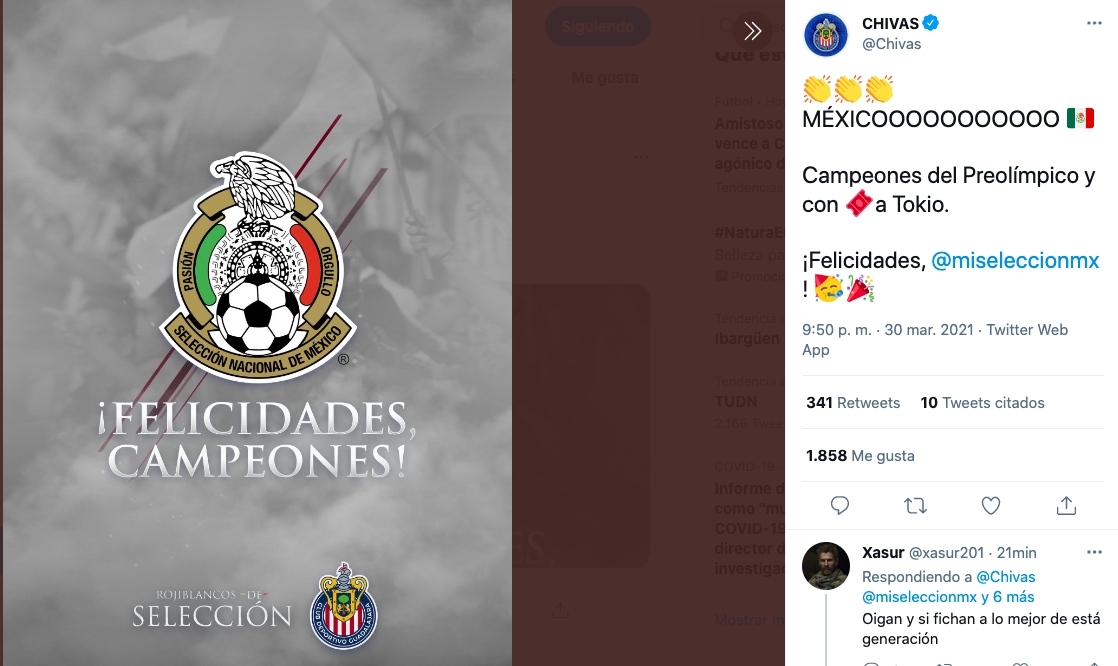Open the @miseleccionmx mention link

[x=1015, y=260]
